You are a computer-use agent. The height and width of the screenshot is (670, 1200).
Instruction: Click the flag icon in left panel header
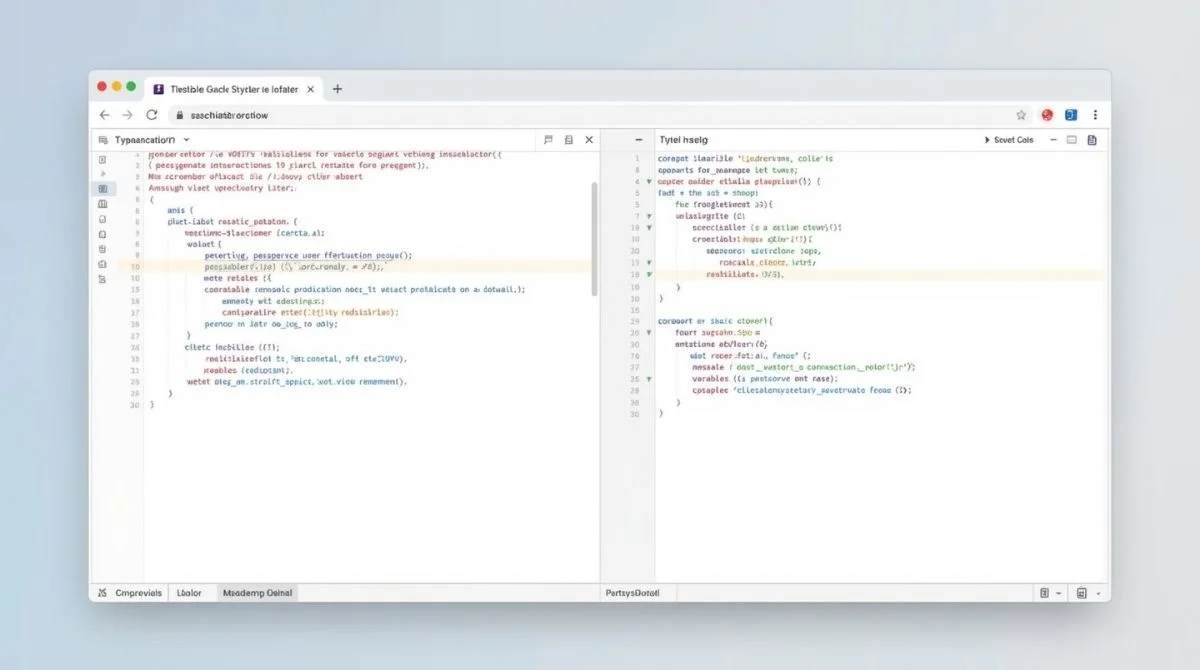tap(548, 140)
